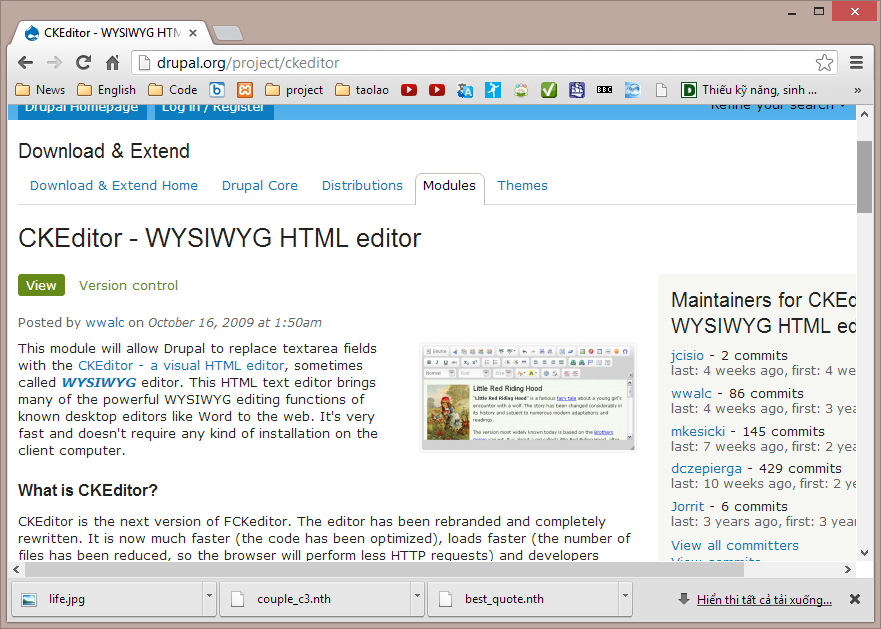The height and width of the screenshot is (629, 881).
Task: Open the News bookmarks folder
Action: 40,90
